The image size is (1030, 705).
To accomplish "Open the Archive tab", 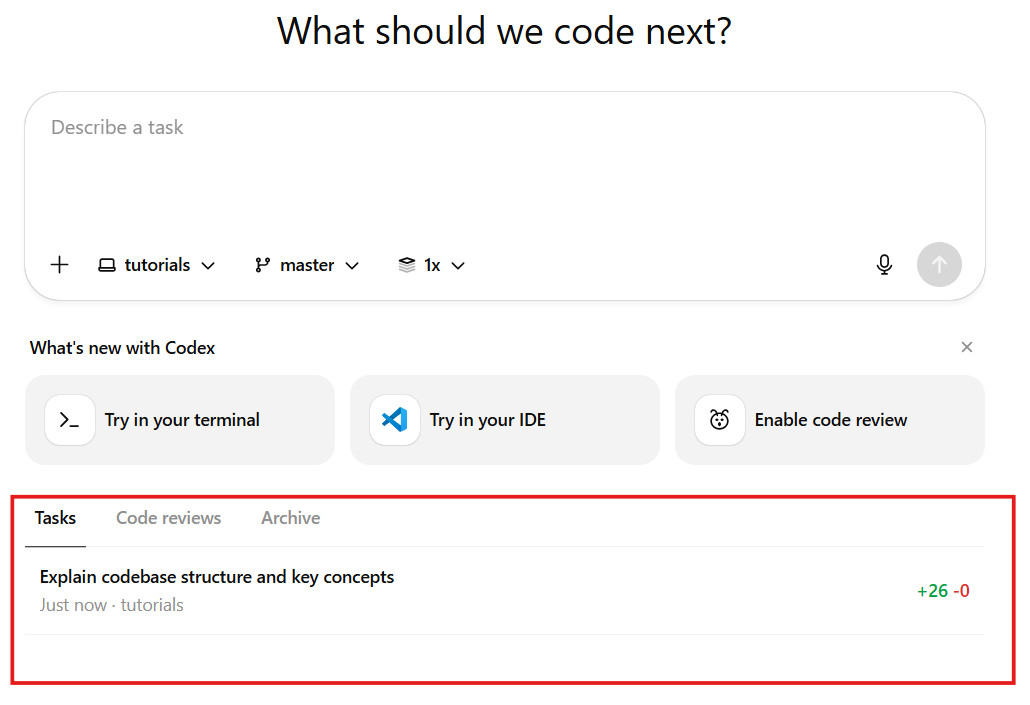I will 290,518.
